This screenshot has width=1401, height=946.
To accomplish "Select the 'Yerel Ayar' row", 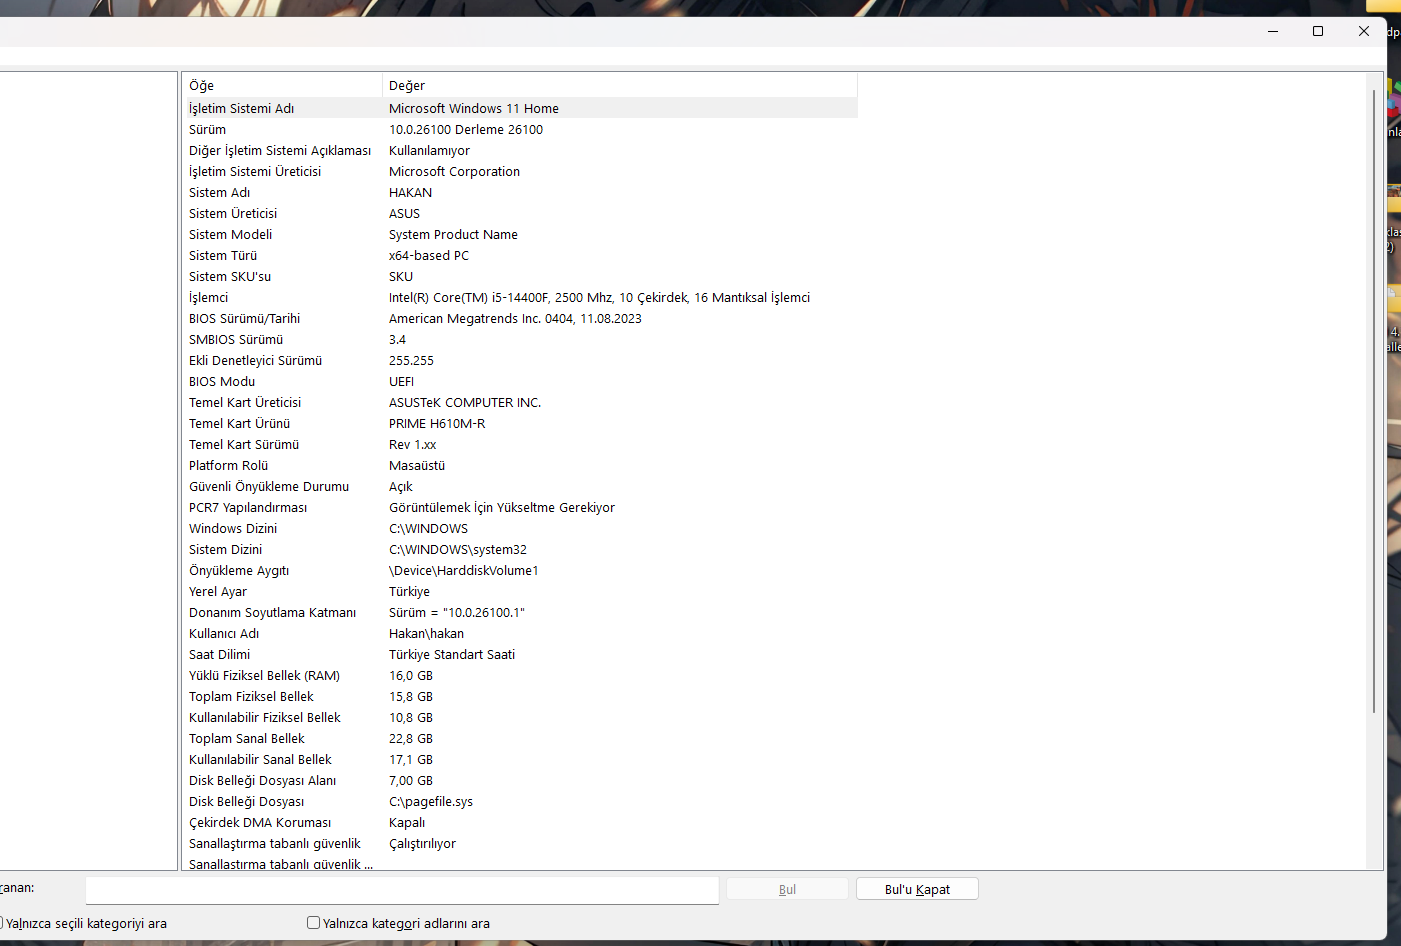I will tap(520, 592).
